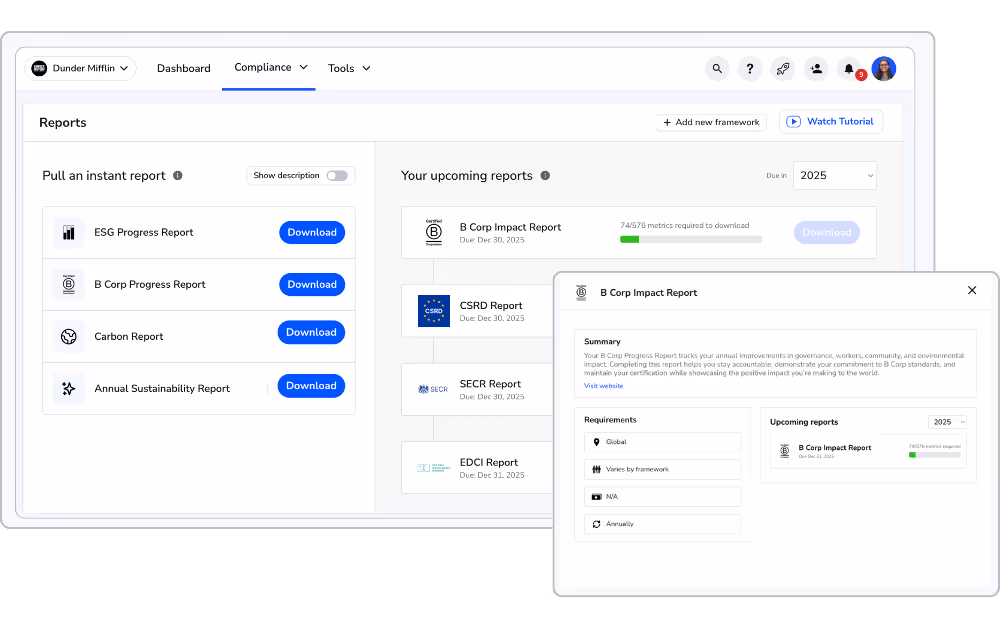Click the N/A requirement row
The width and height of the screenshot is (1000, 623).
[x=662, y=497]
